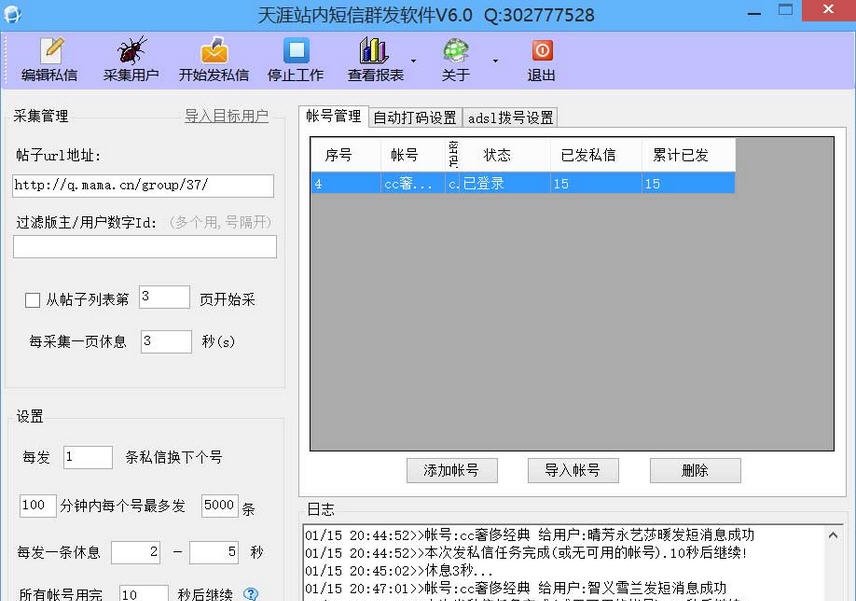
Task: Edit the 每发 message count field
Action: (88, 457)
